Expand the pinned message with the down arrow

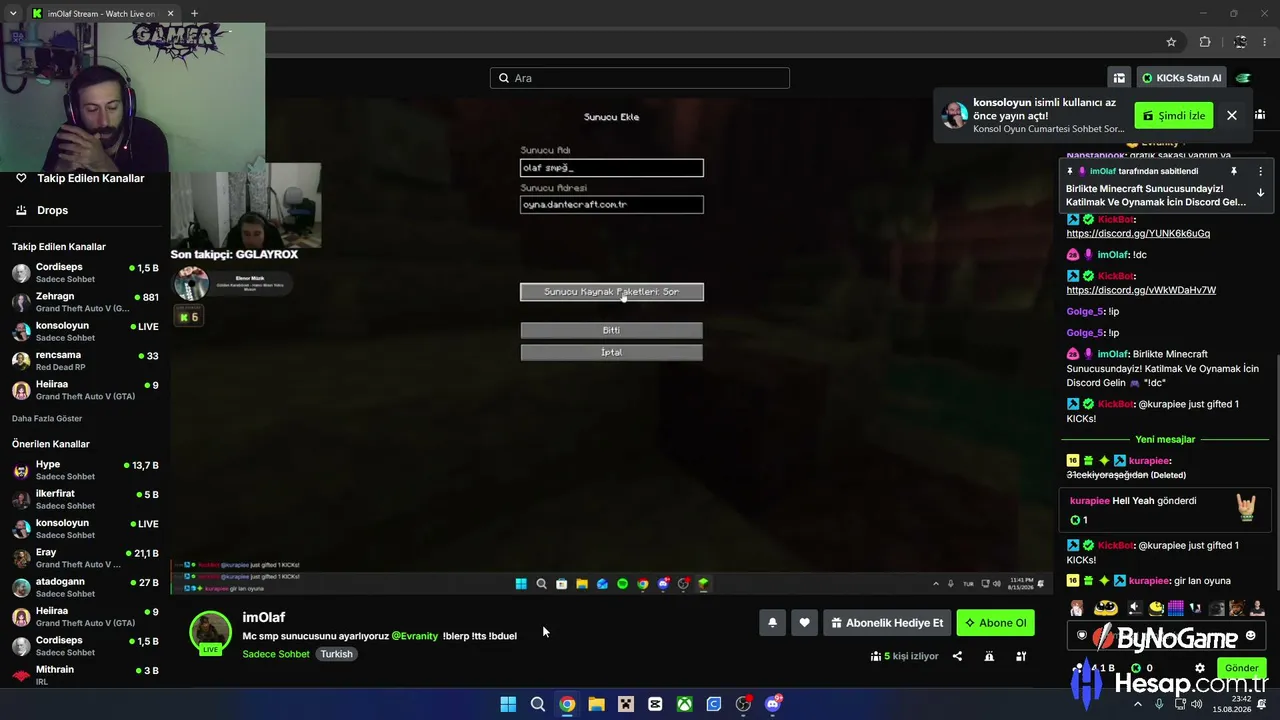(x=1260, y=192)
